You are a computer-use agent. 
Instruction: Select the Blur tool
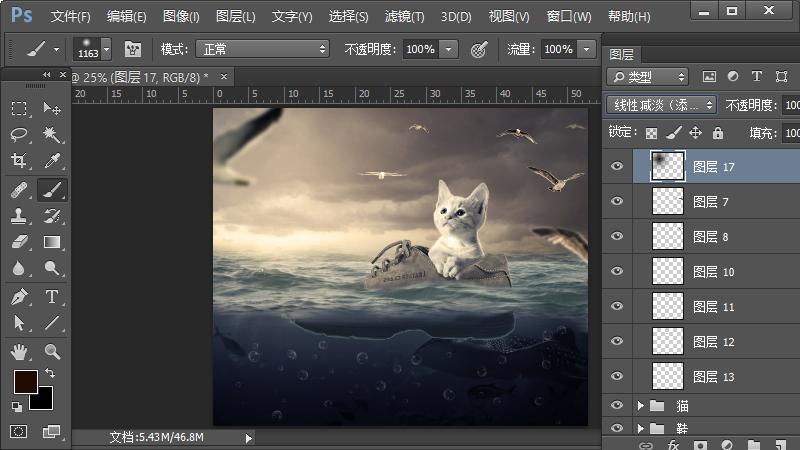(19, 268)
